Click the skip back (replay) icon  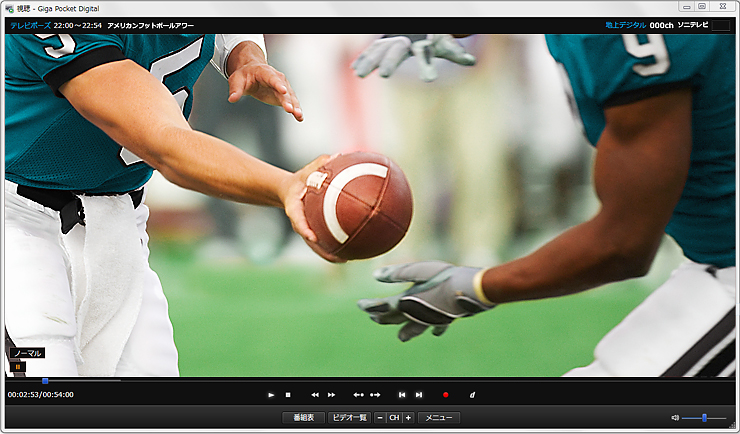(x=358, y=395)
